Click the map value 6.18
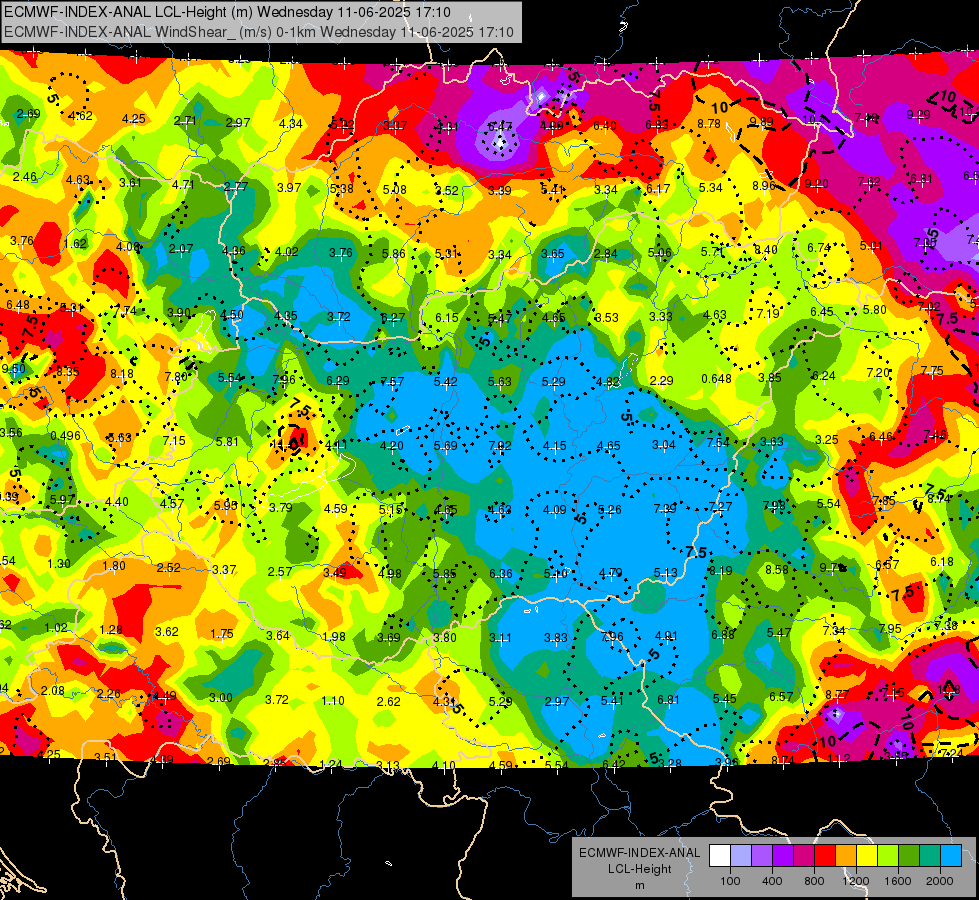The width and height of the screenshot is (979, 900). click(942, 562)
